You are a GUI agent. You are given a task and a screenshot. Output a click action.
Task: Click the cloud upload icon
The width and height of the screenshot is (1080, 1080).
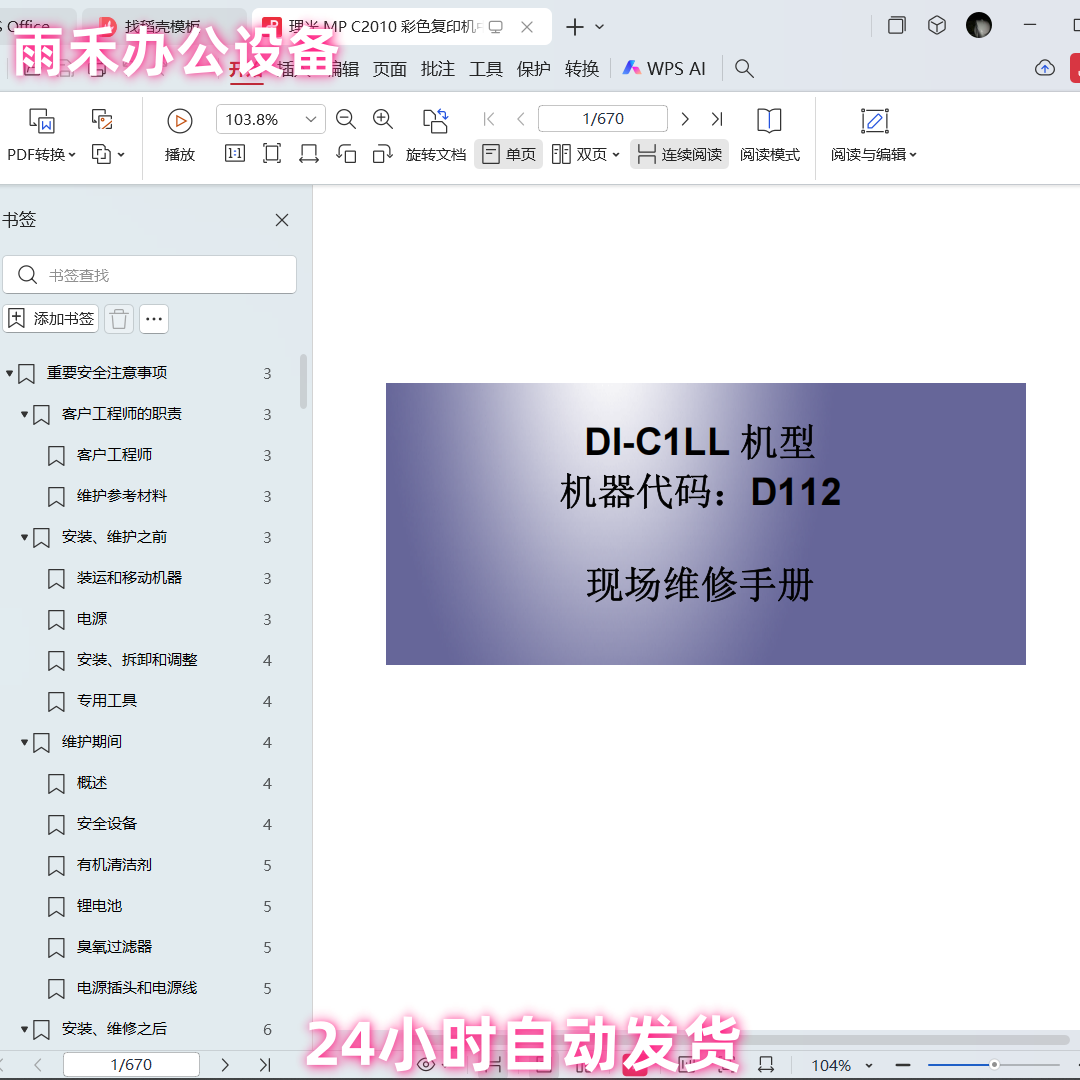(1045, 68)
